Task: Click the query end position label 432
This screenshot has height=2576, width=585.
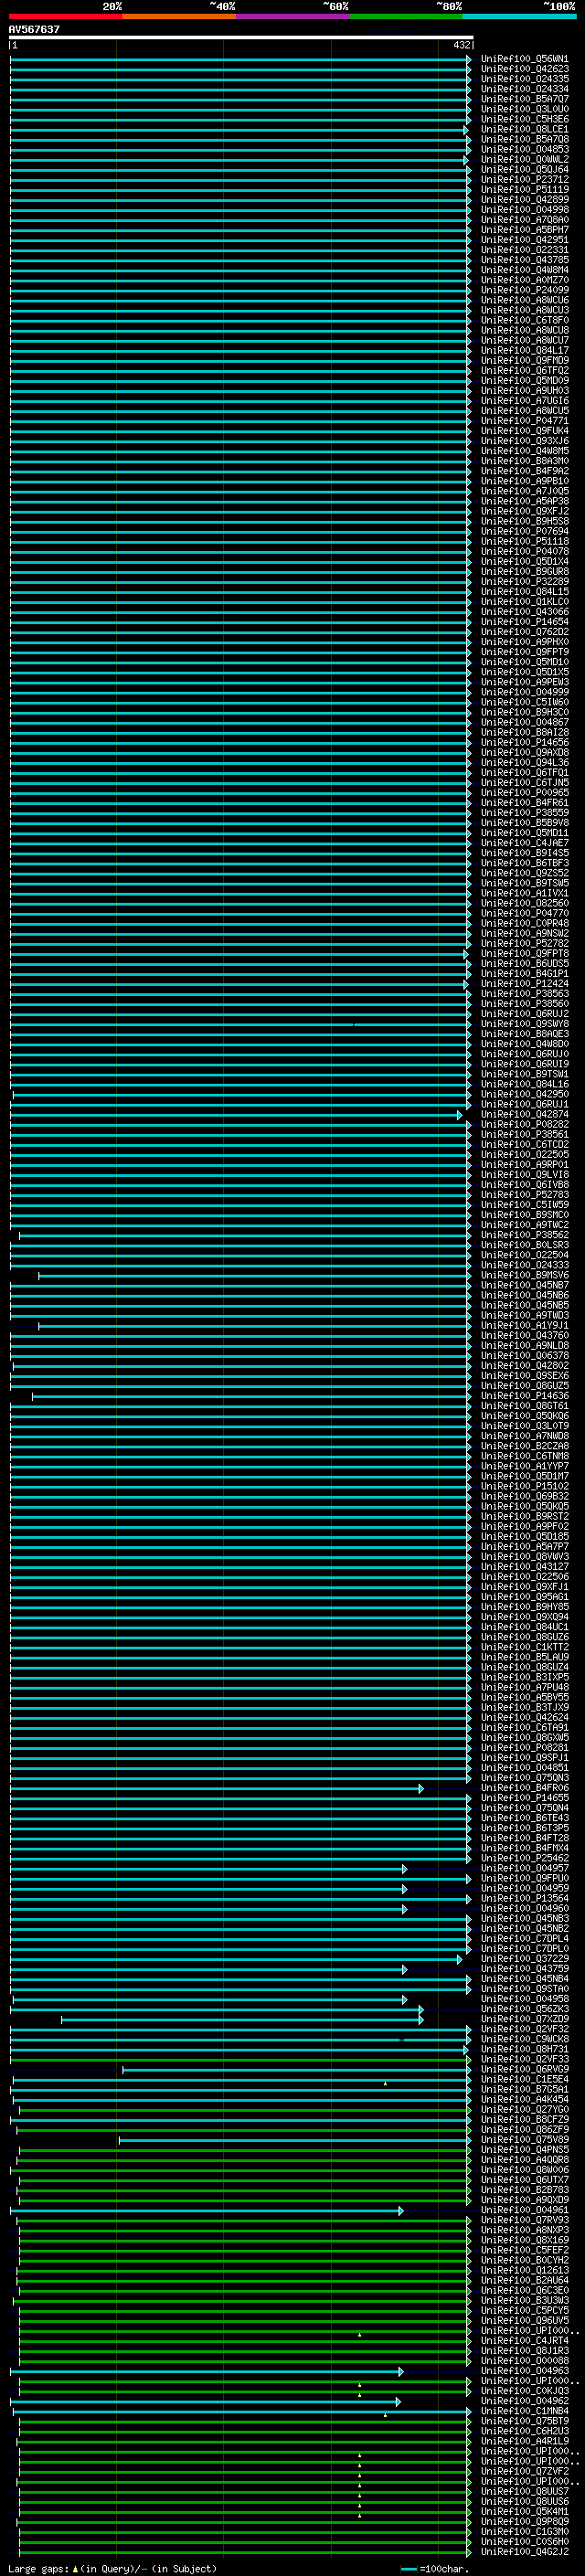Action: tap(461, 45)
